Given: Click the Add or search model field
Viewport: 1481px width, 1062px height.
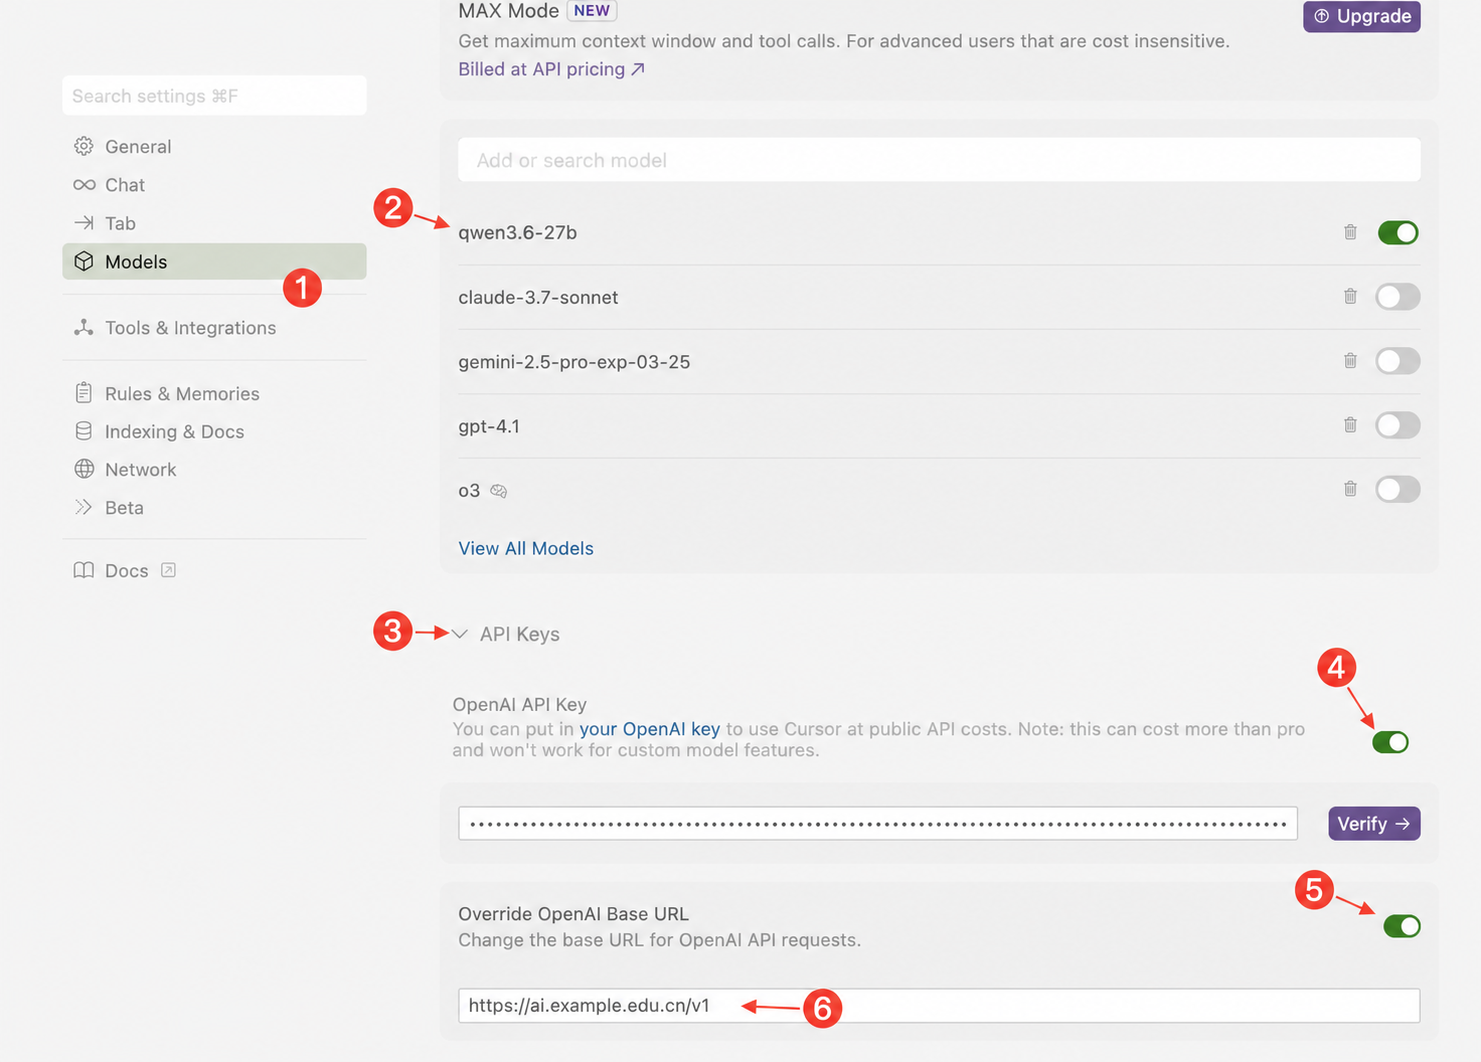Looking at the screenshot, I should point(939,160).
